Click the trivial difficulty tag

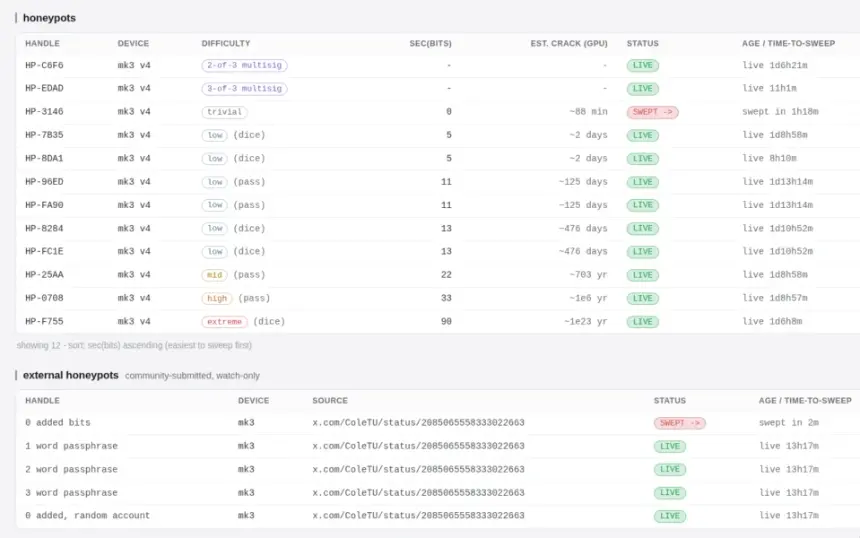coord(224,112)
